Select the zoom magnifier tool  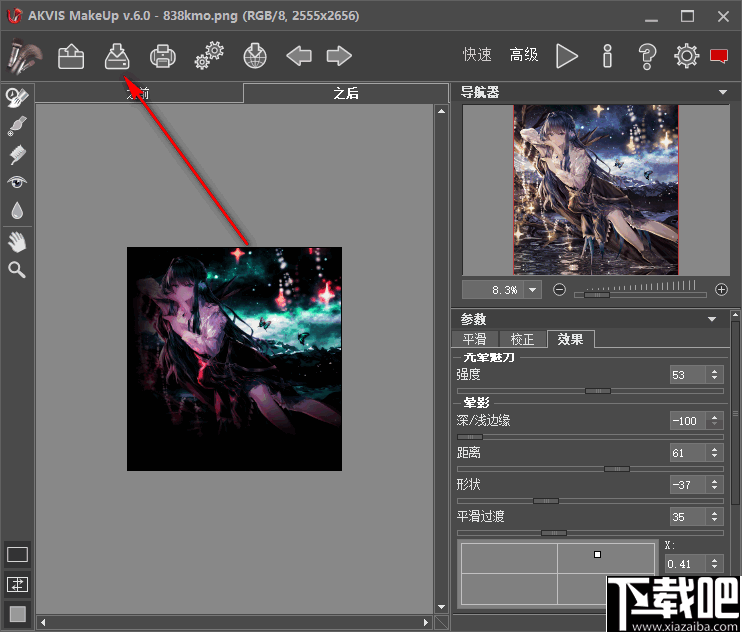click(17, 270)
